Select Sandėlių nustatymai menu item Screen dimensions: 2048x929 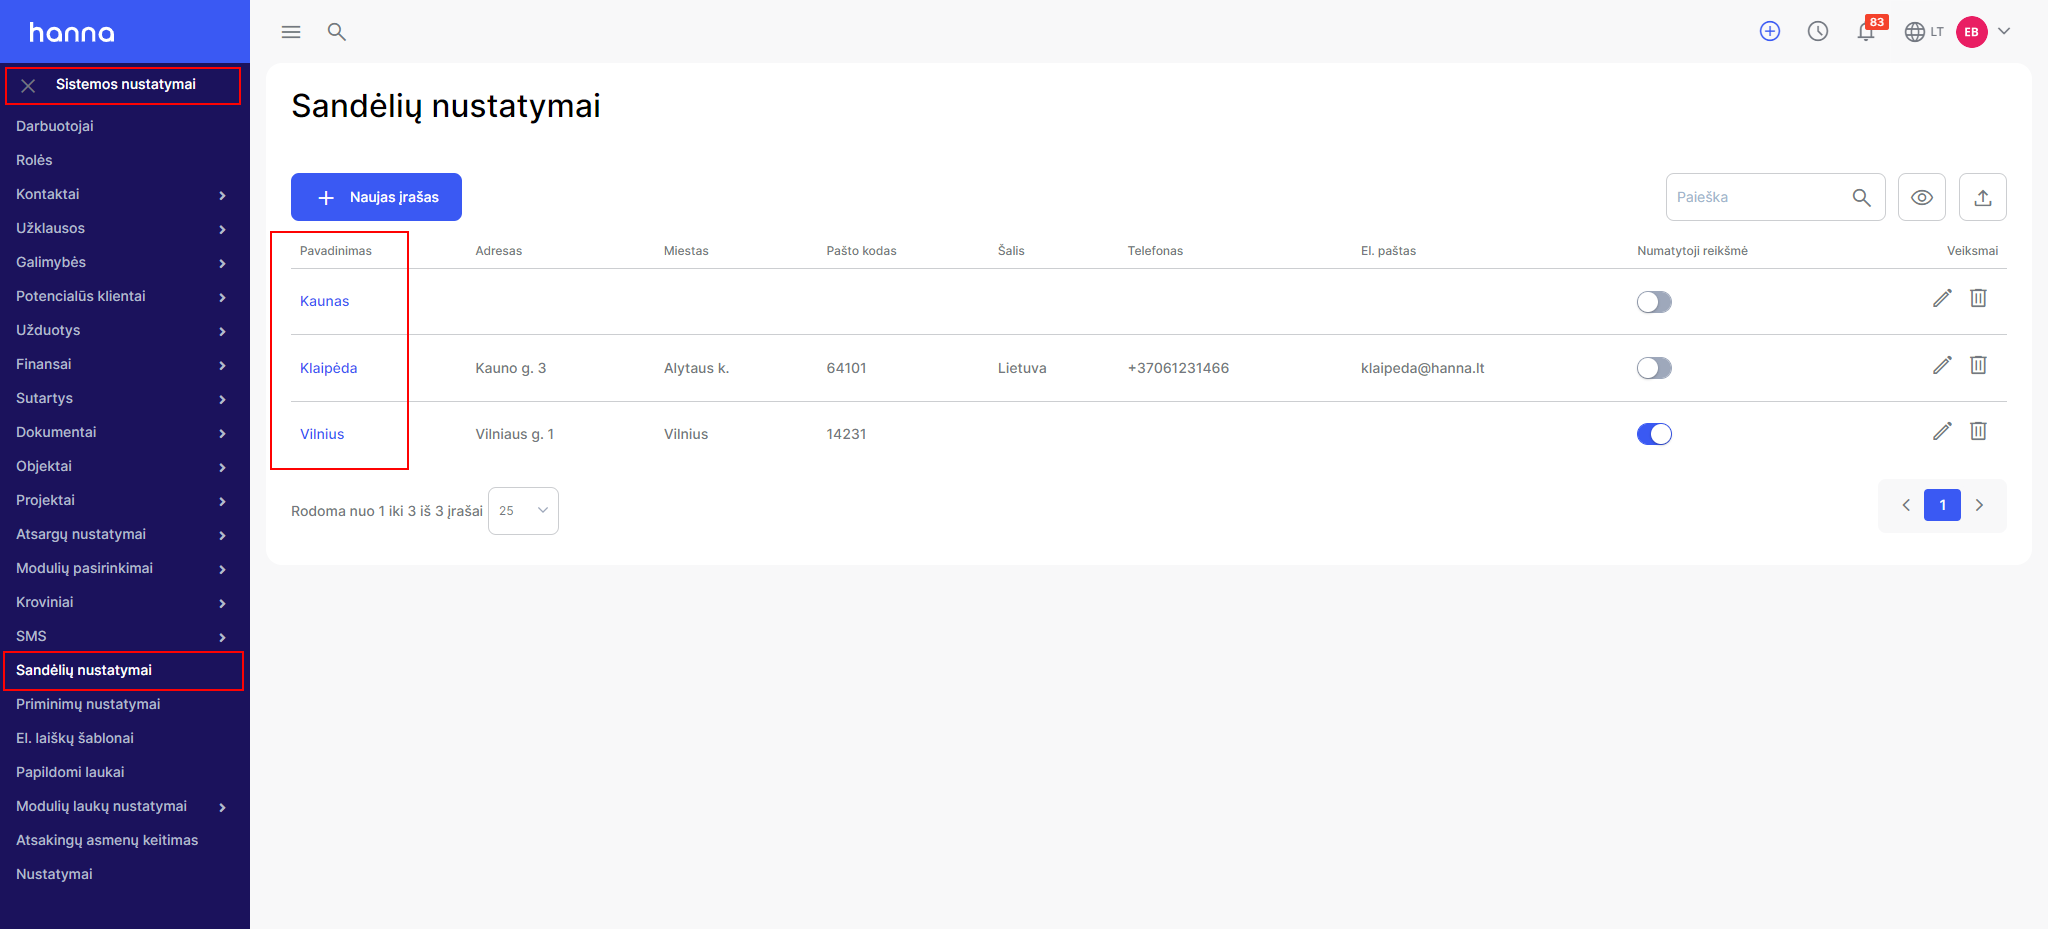click(84, 670)
